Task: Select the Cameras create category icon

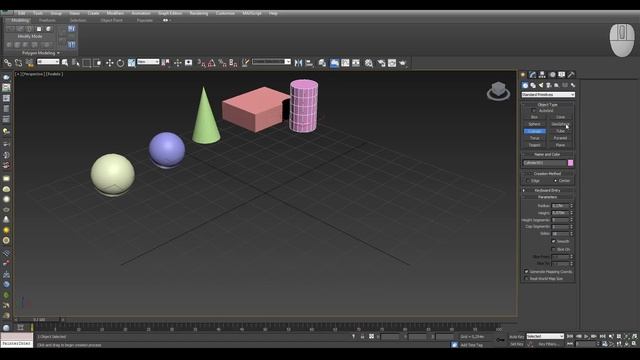Action: pos(549,85)
